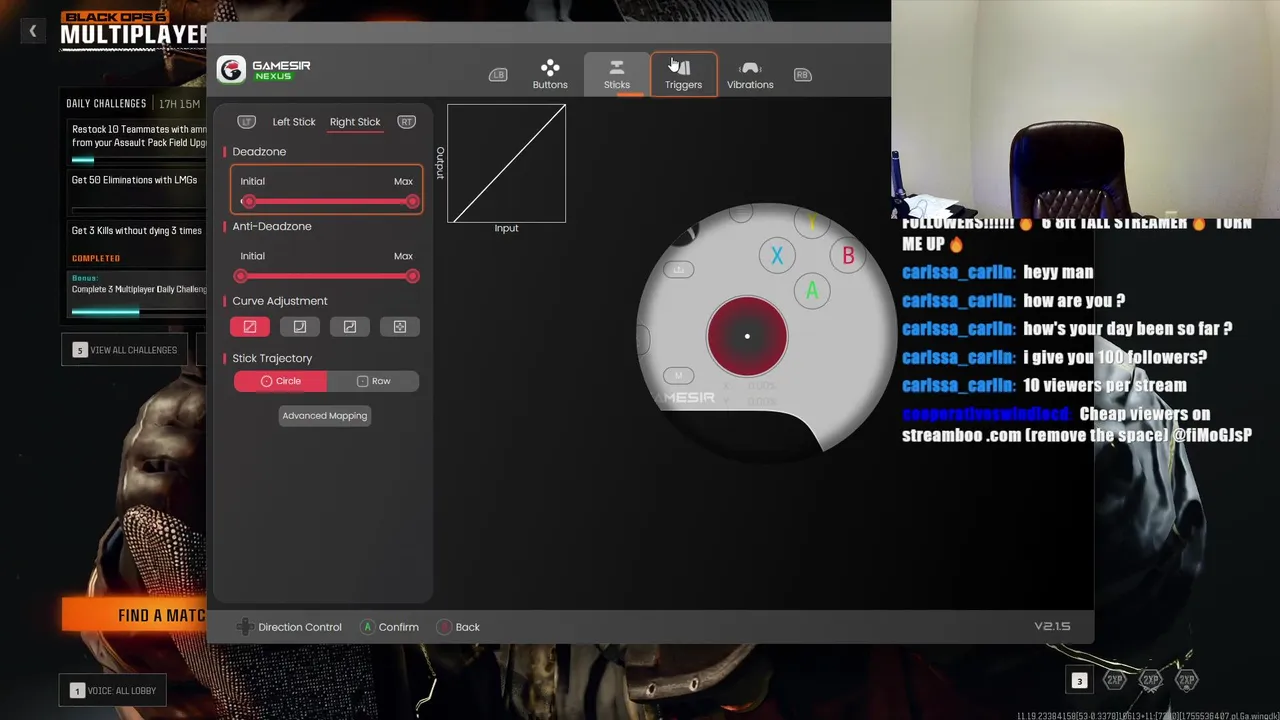Select the third curve adjustment preset

click(x=350, y=327)
